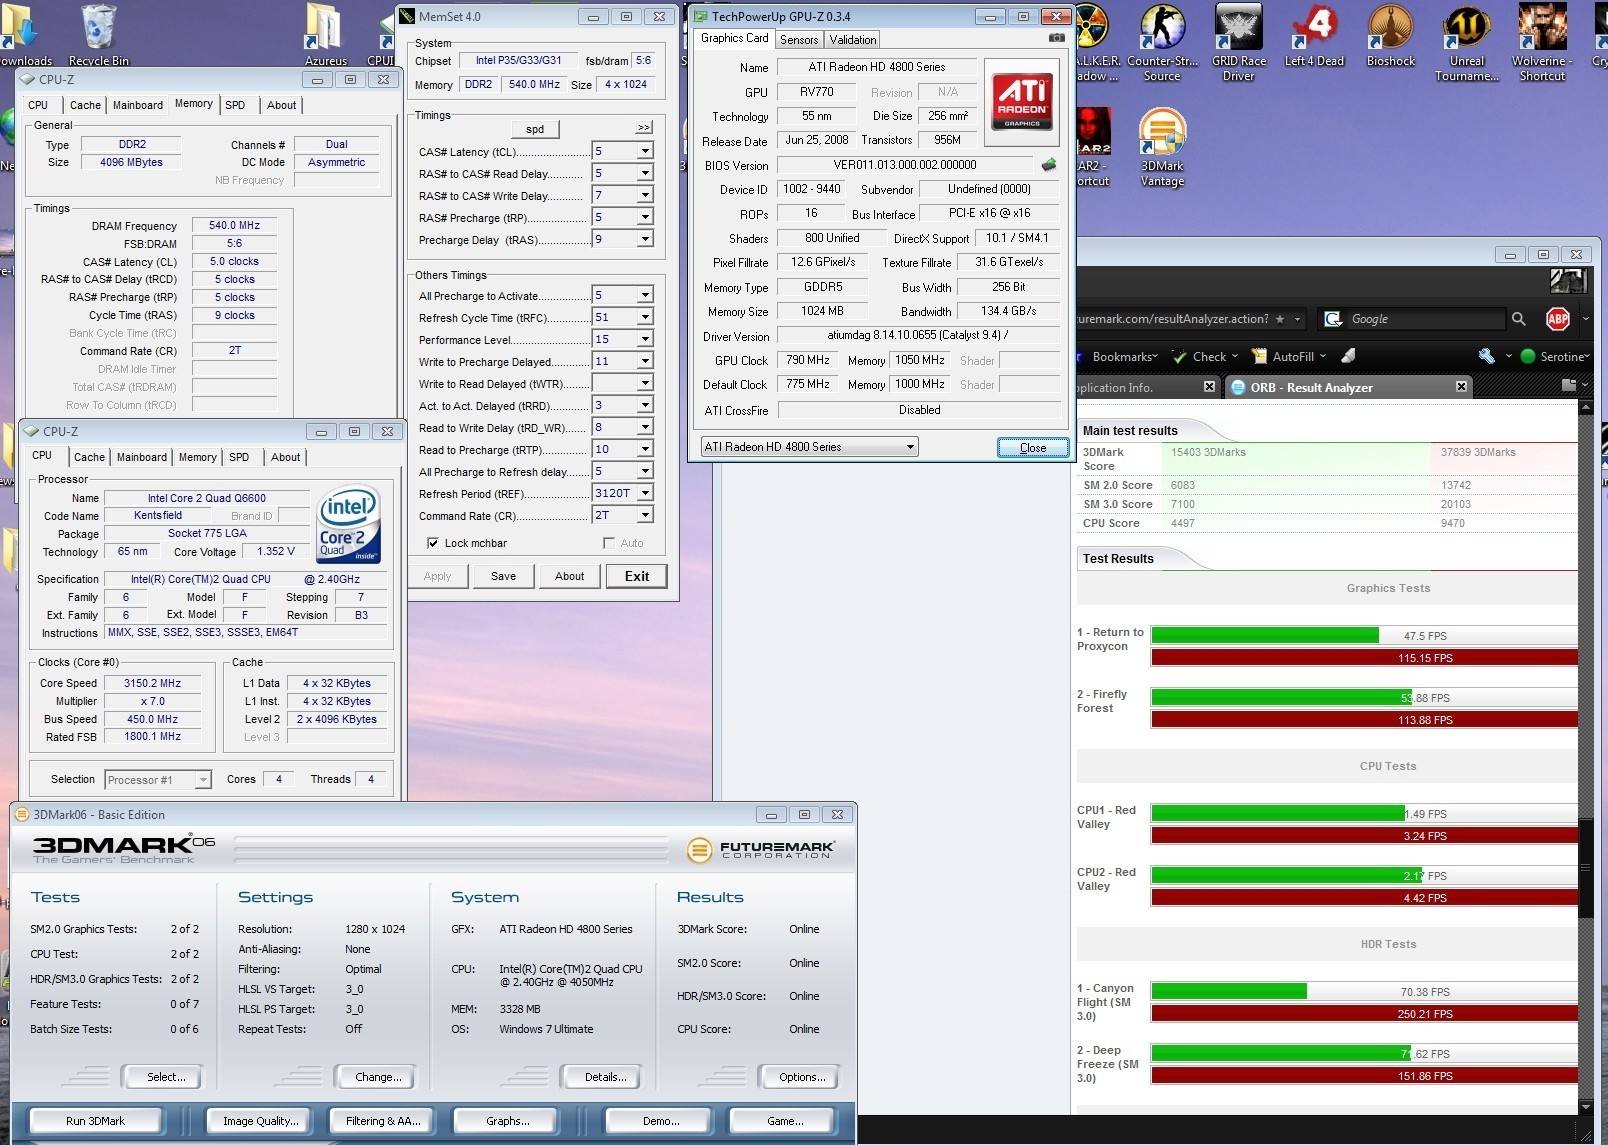Open Cache tab in lower CPU-Z window
Screen dimensions: 1608x1145
pos(89,457)
